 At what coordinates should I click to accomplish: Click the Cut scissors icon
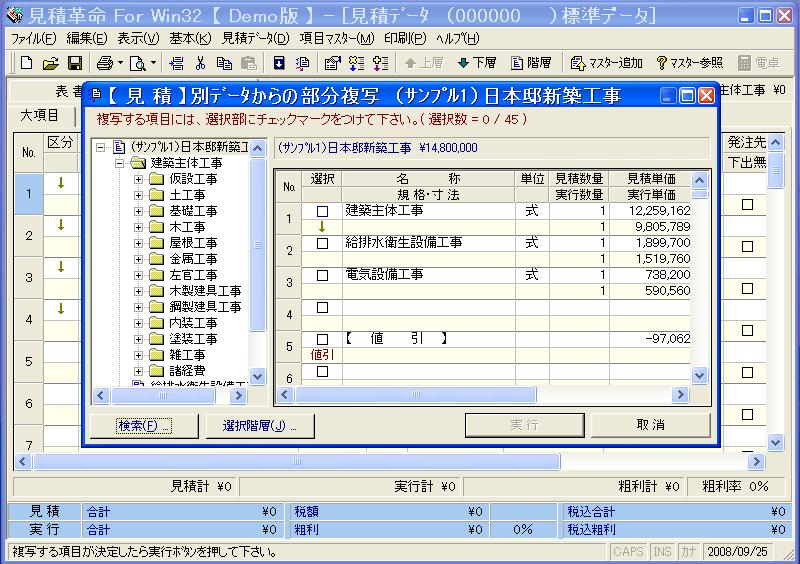201,63
